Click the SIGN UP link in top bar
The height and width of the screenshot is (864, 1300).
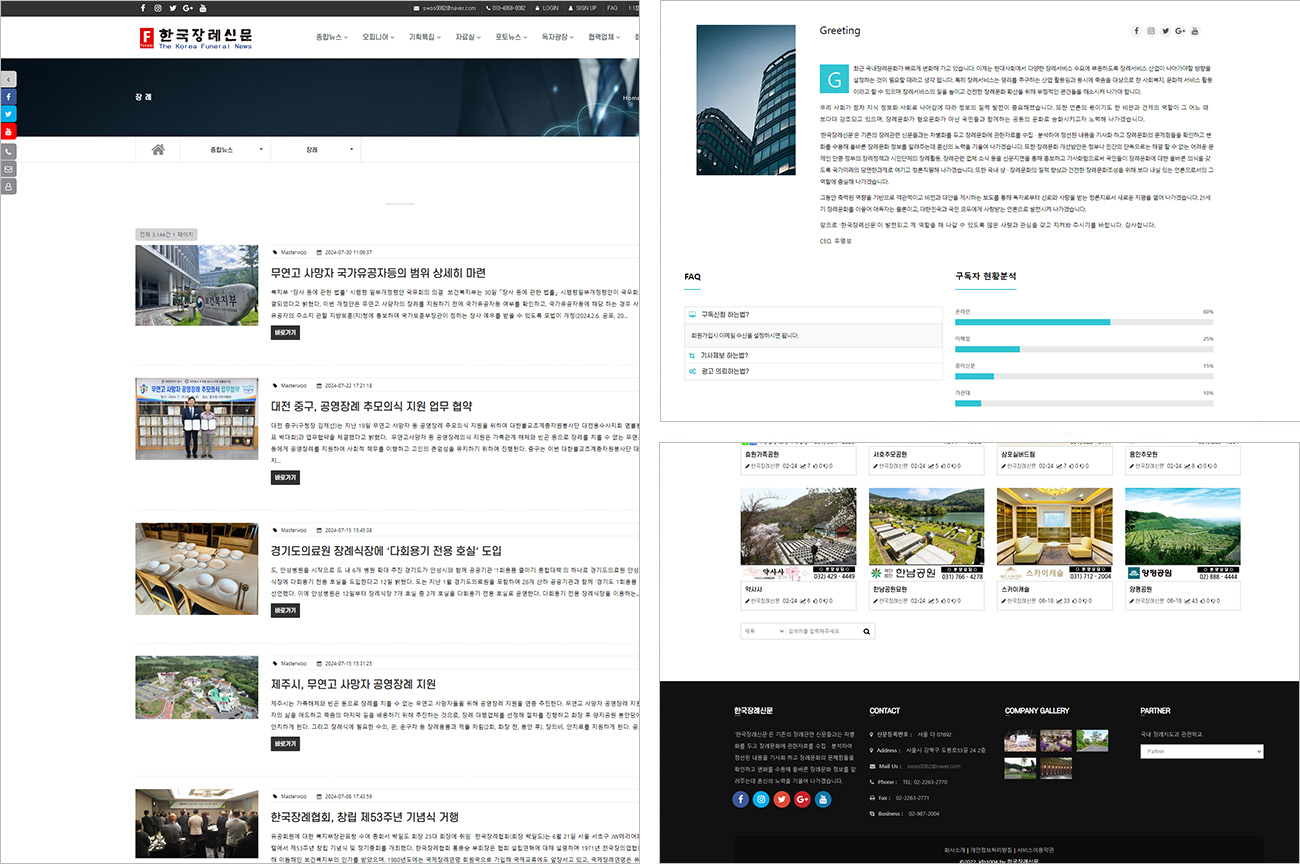point(582,8)
